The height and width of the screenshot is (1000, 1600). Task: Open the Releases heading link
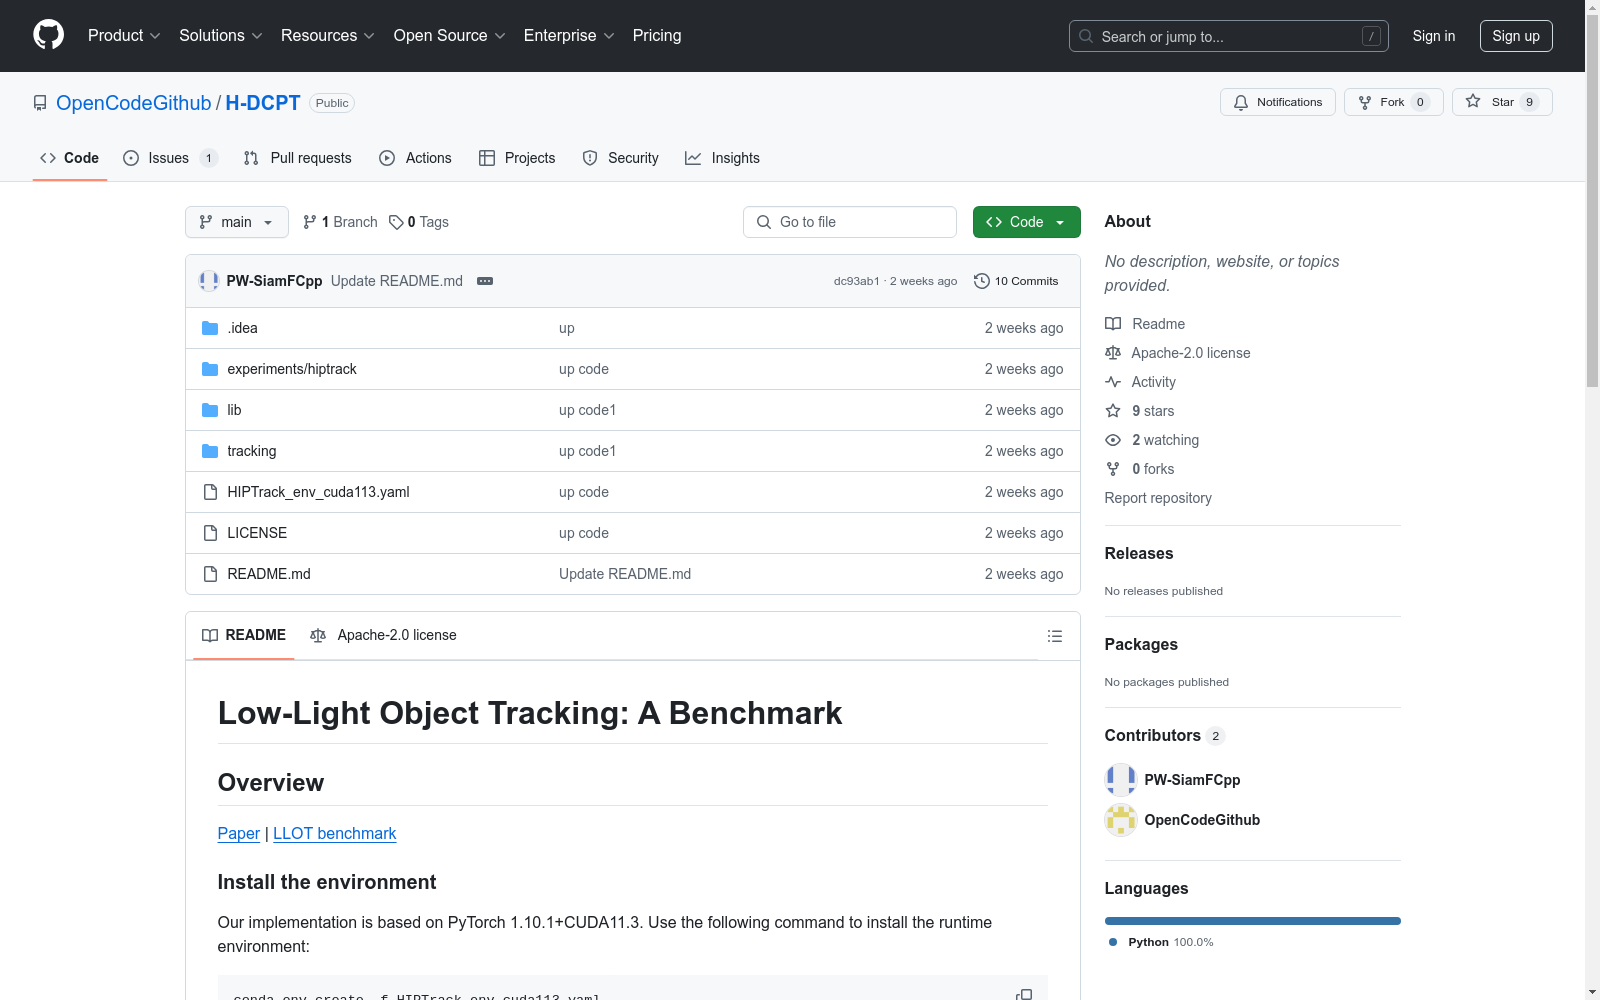pyautogui.click(x=1139, y=553)
